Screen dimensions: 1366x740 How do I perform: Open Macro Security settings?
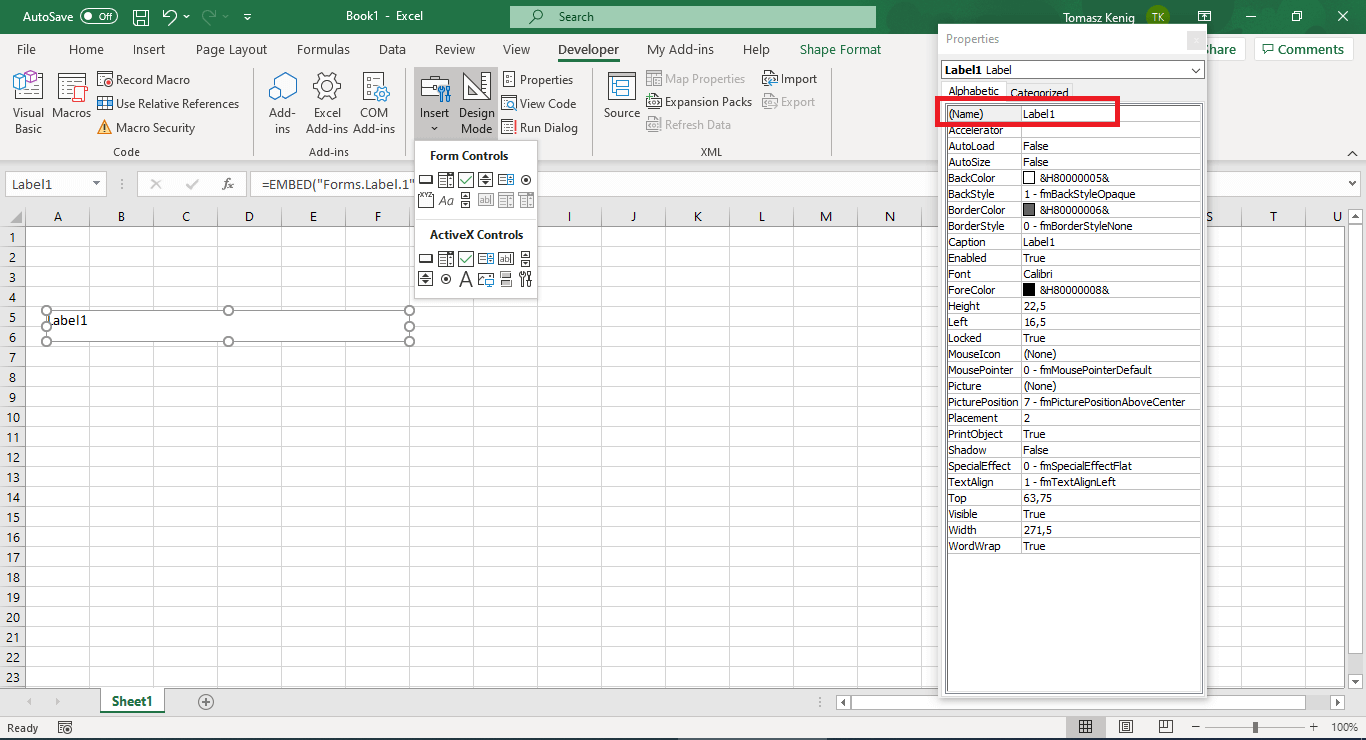[111, 127]
